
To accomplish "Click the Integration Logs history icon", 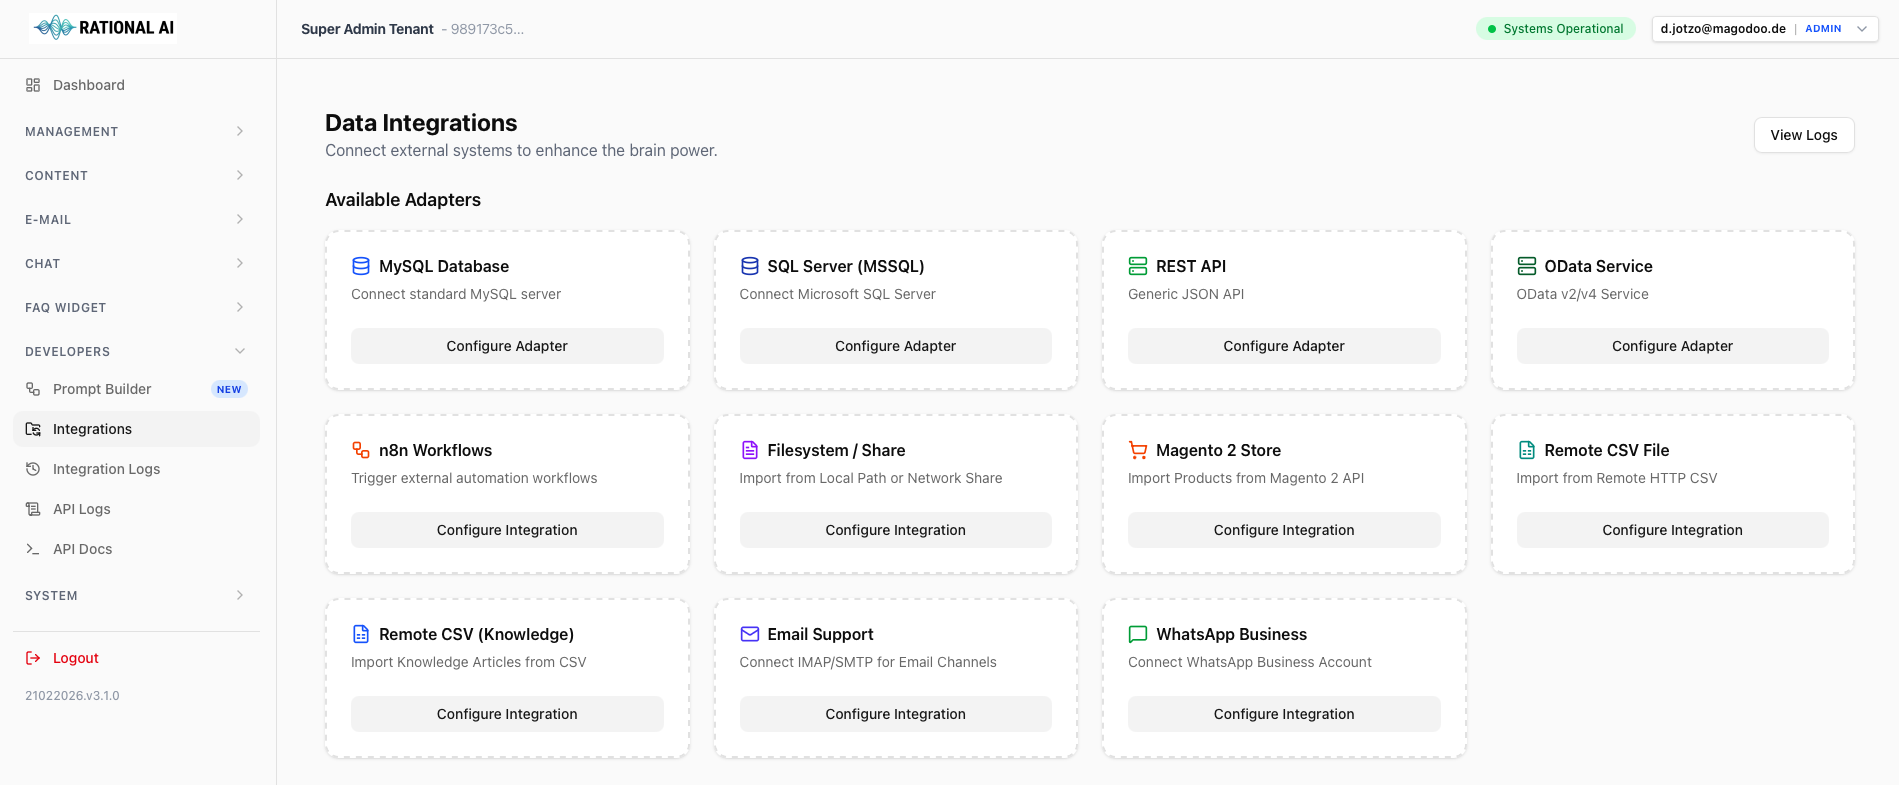I will (x=33, y=469).
